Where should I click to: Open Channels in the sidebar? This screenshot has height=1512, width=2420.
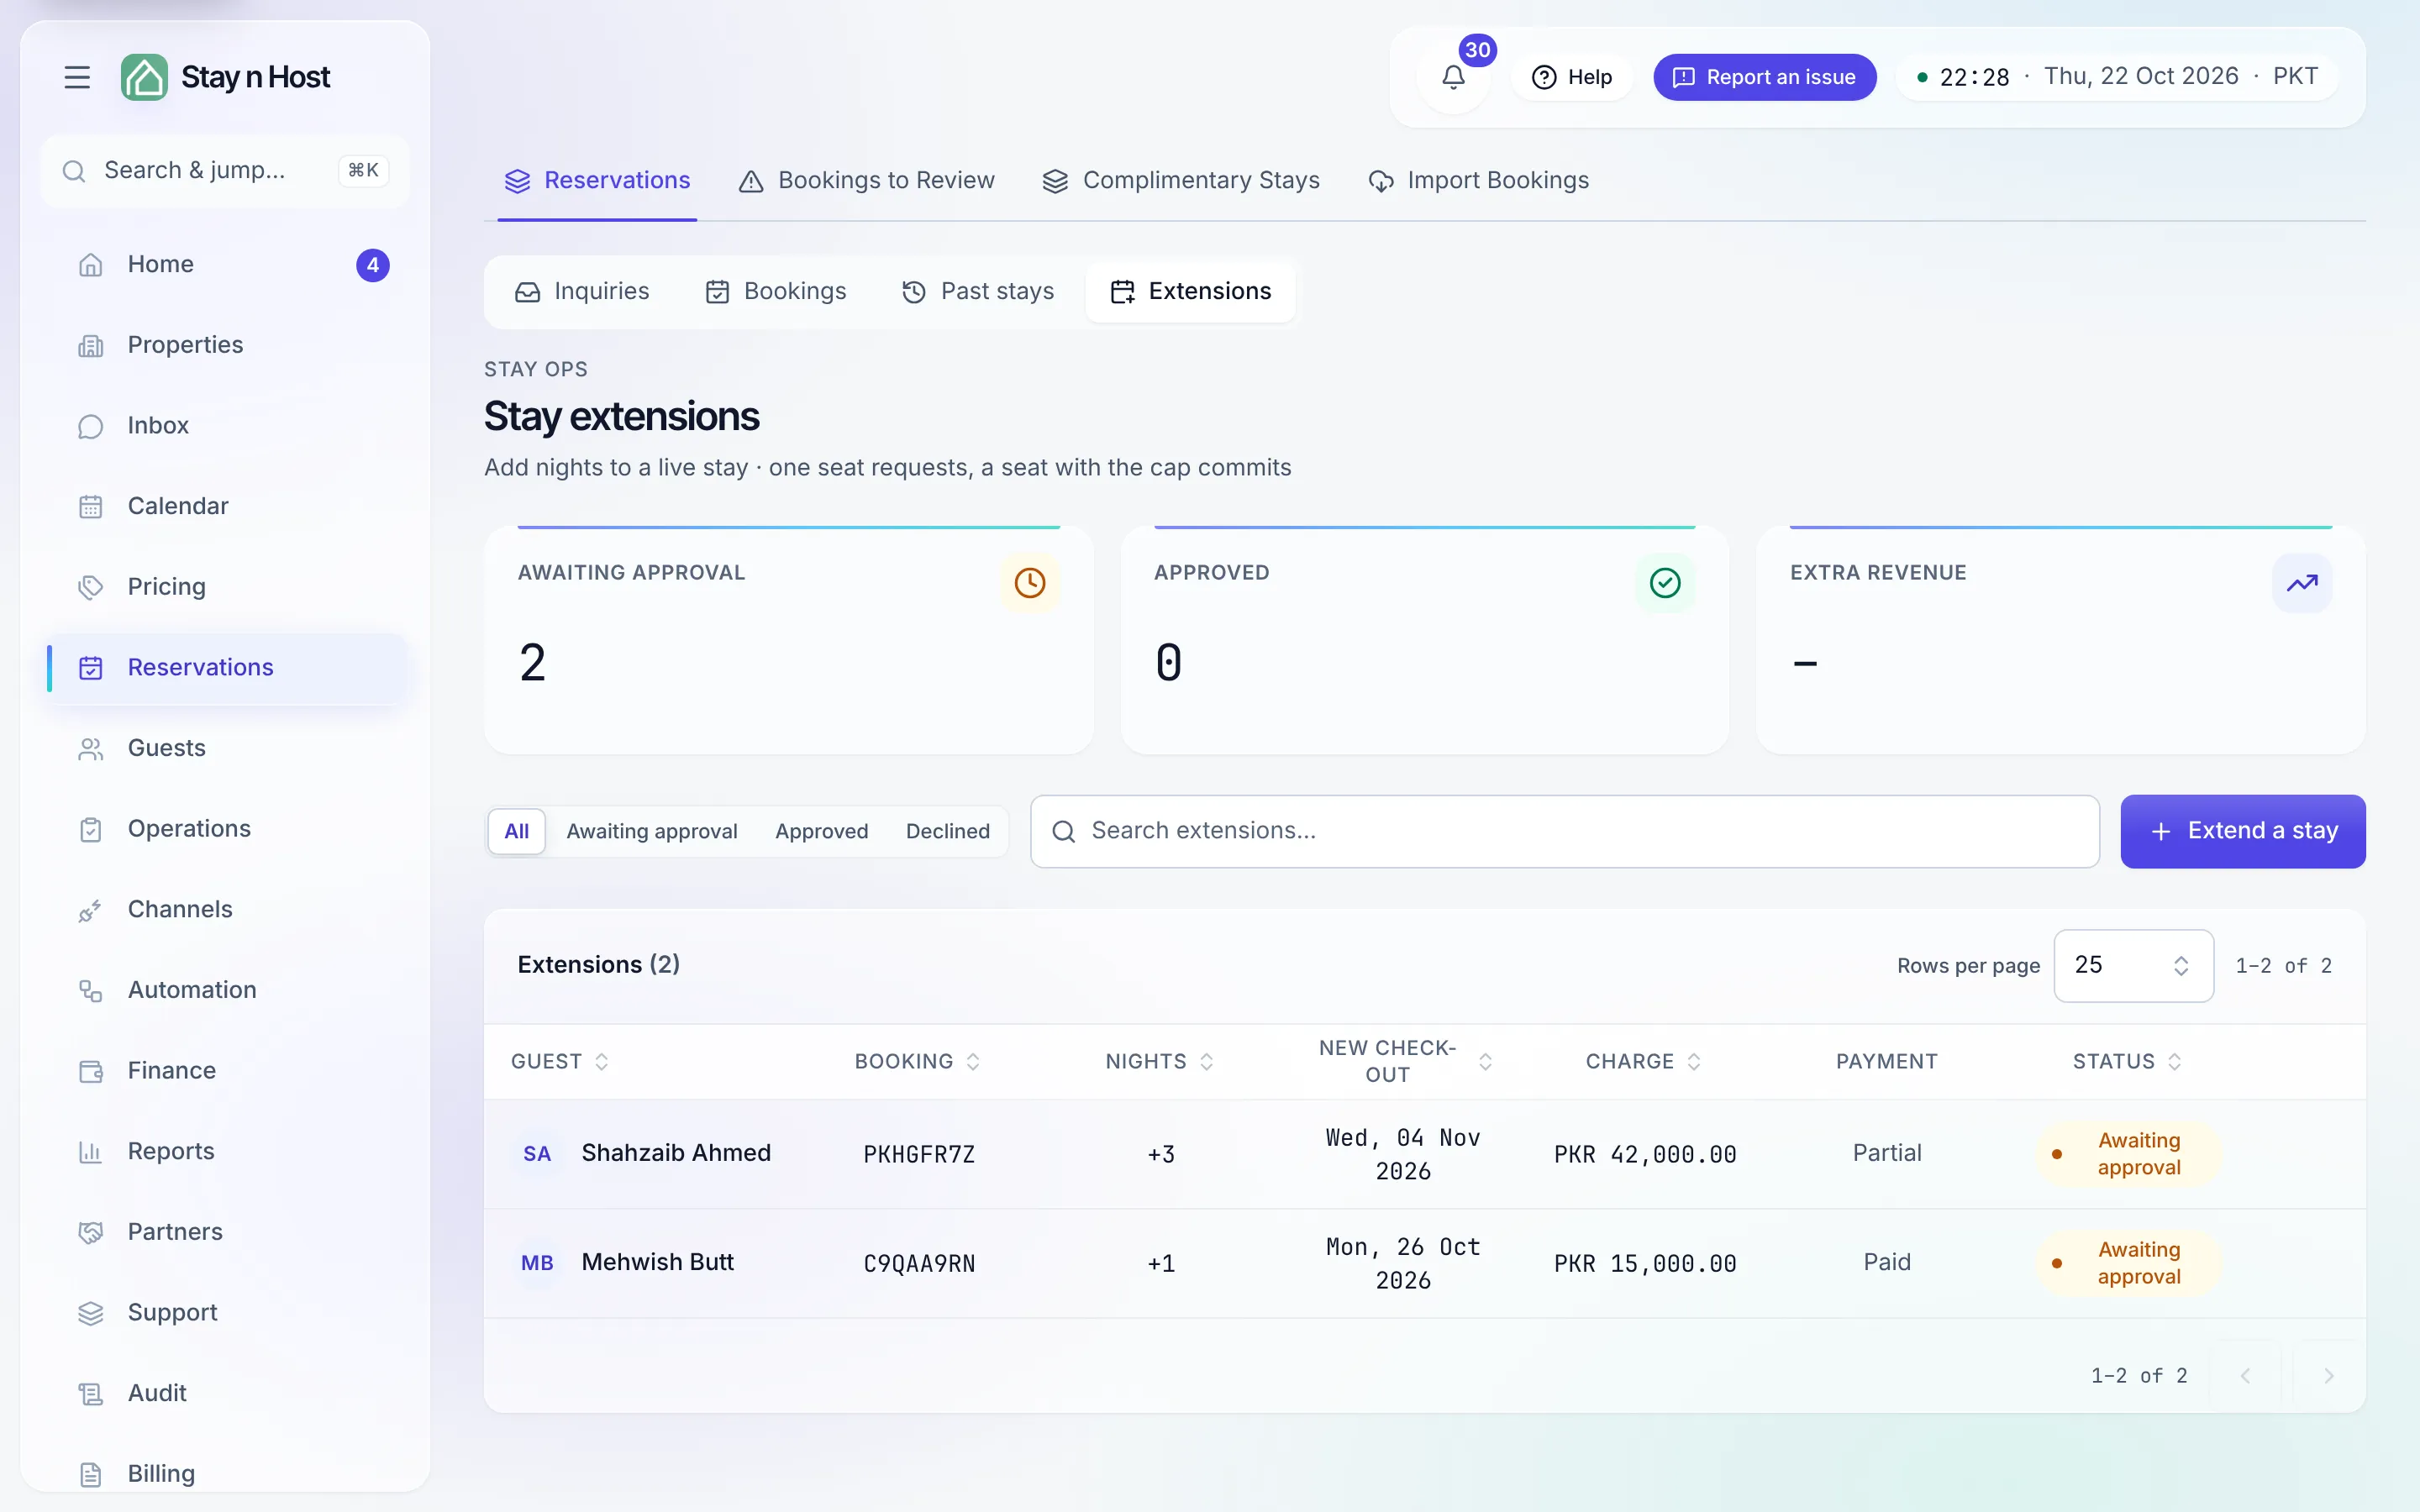point(227,909)
